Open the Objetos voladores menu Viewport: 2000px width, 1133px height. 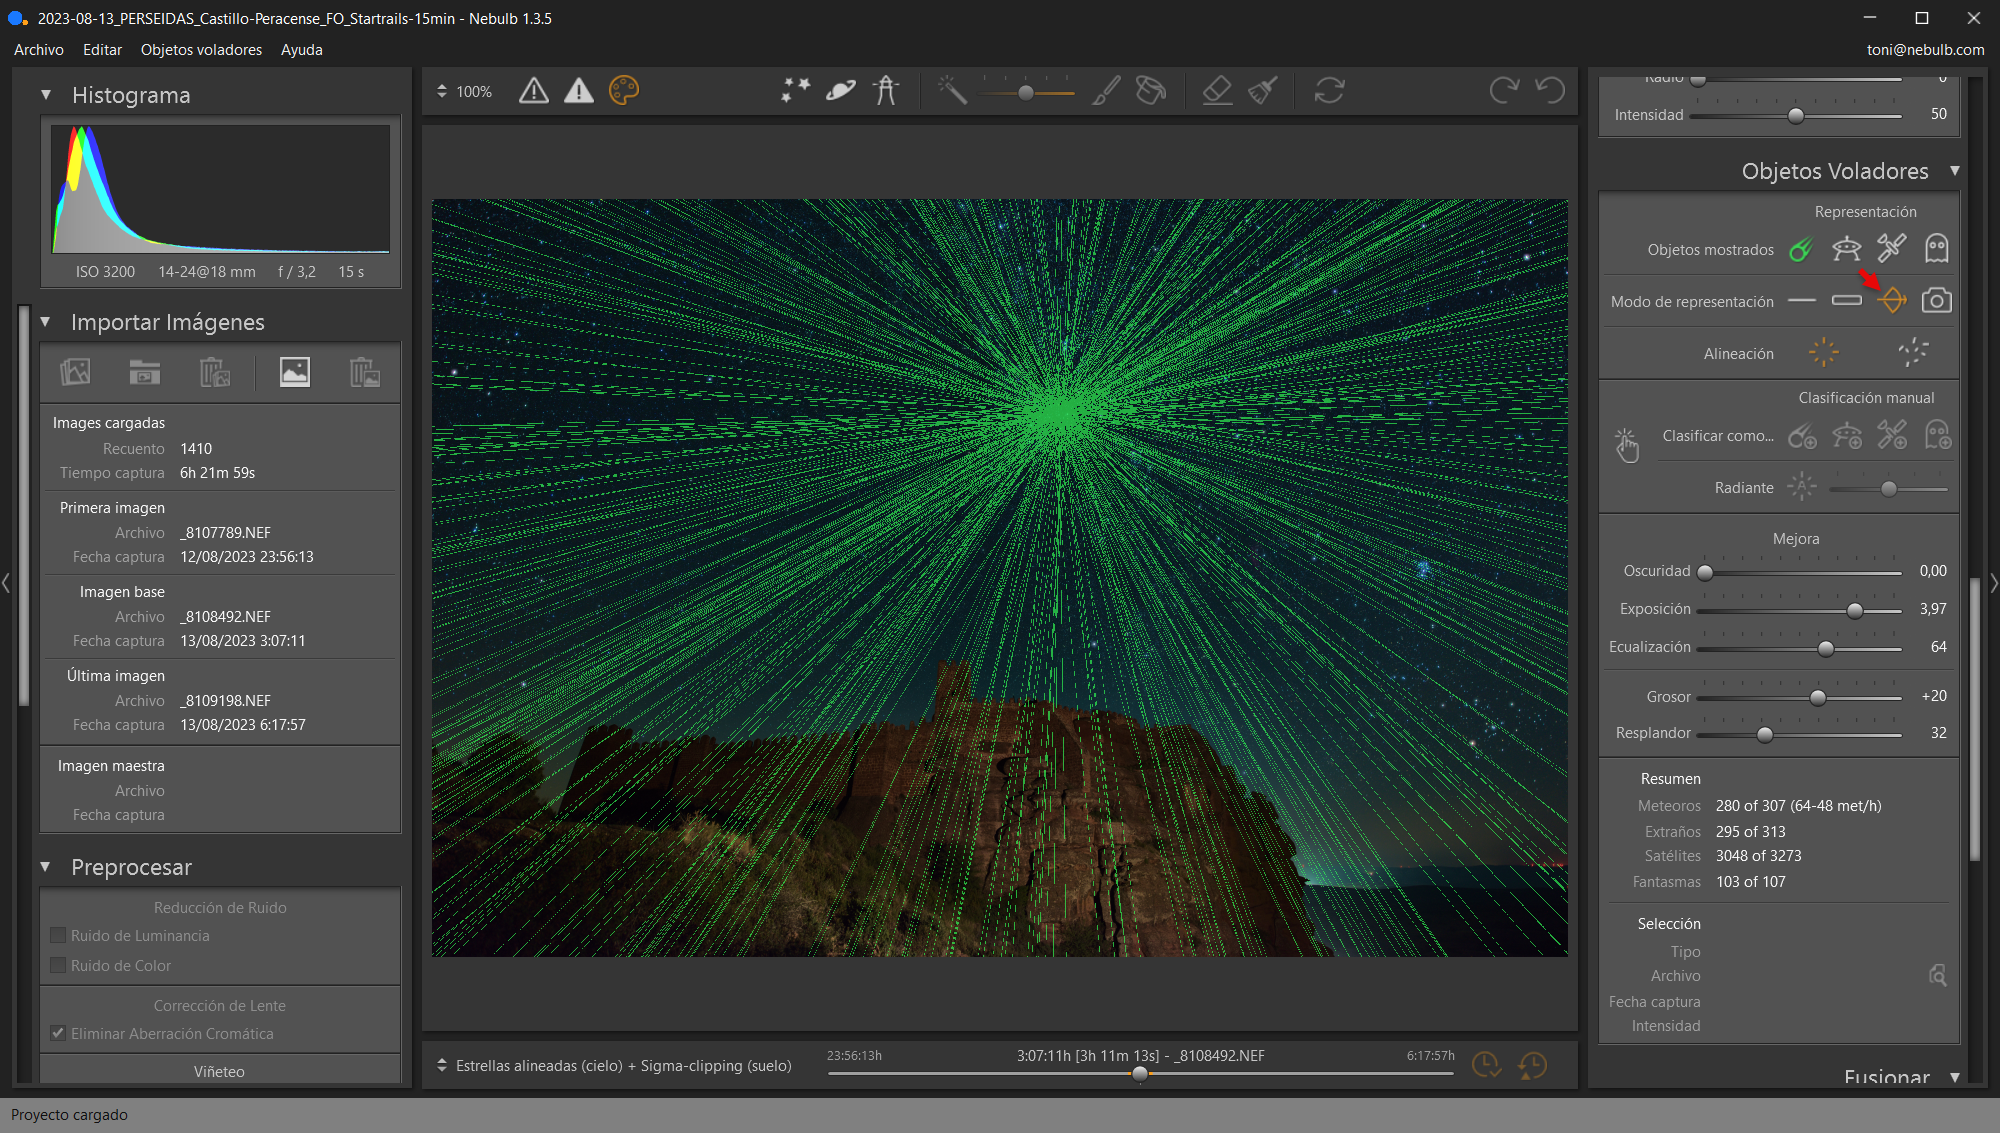(201, 49)
